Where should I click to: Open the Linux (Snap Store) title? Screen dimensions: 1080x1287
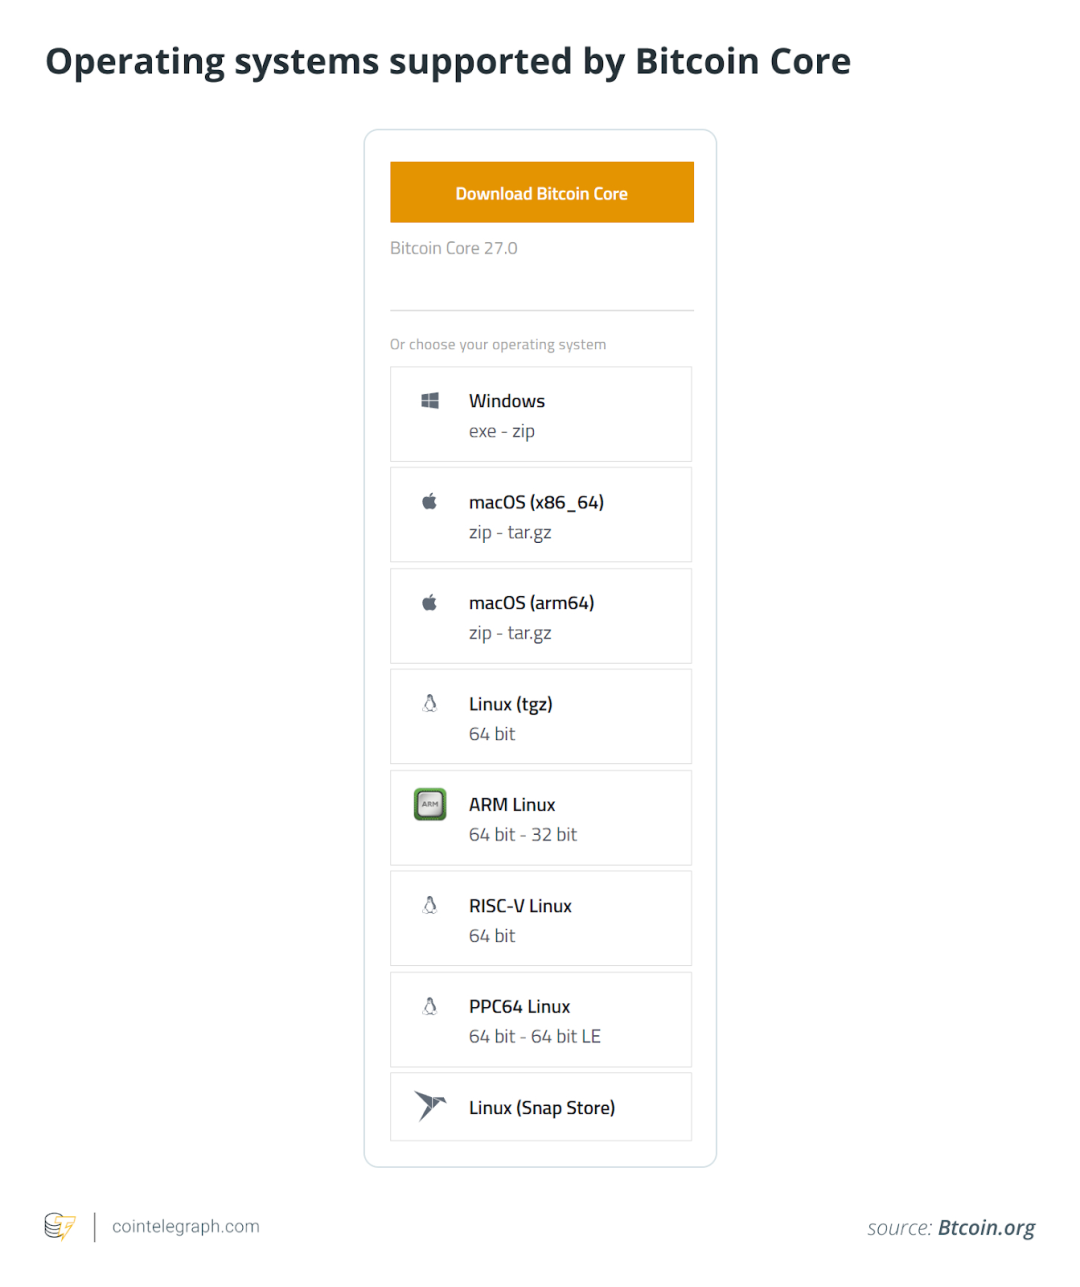(x=542, y=1108)
